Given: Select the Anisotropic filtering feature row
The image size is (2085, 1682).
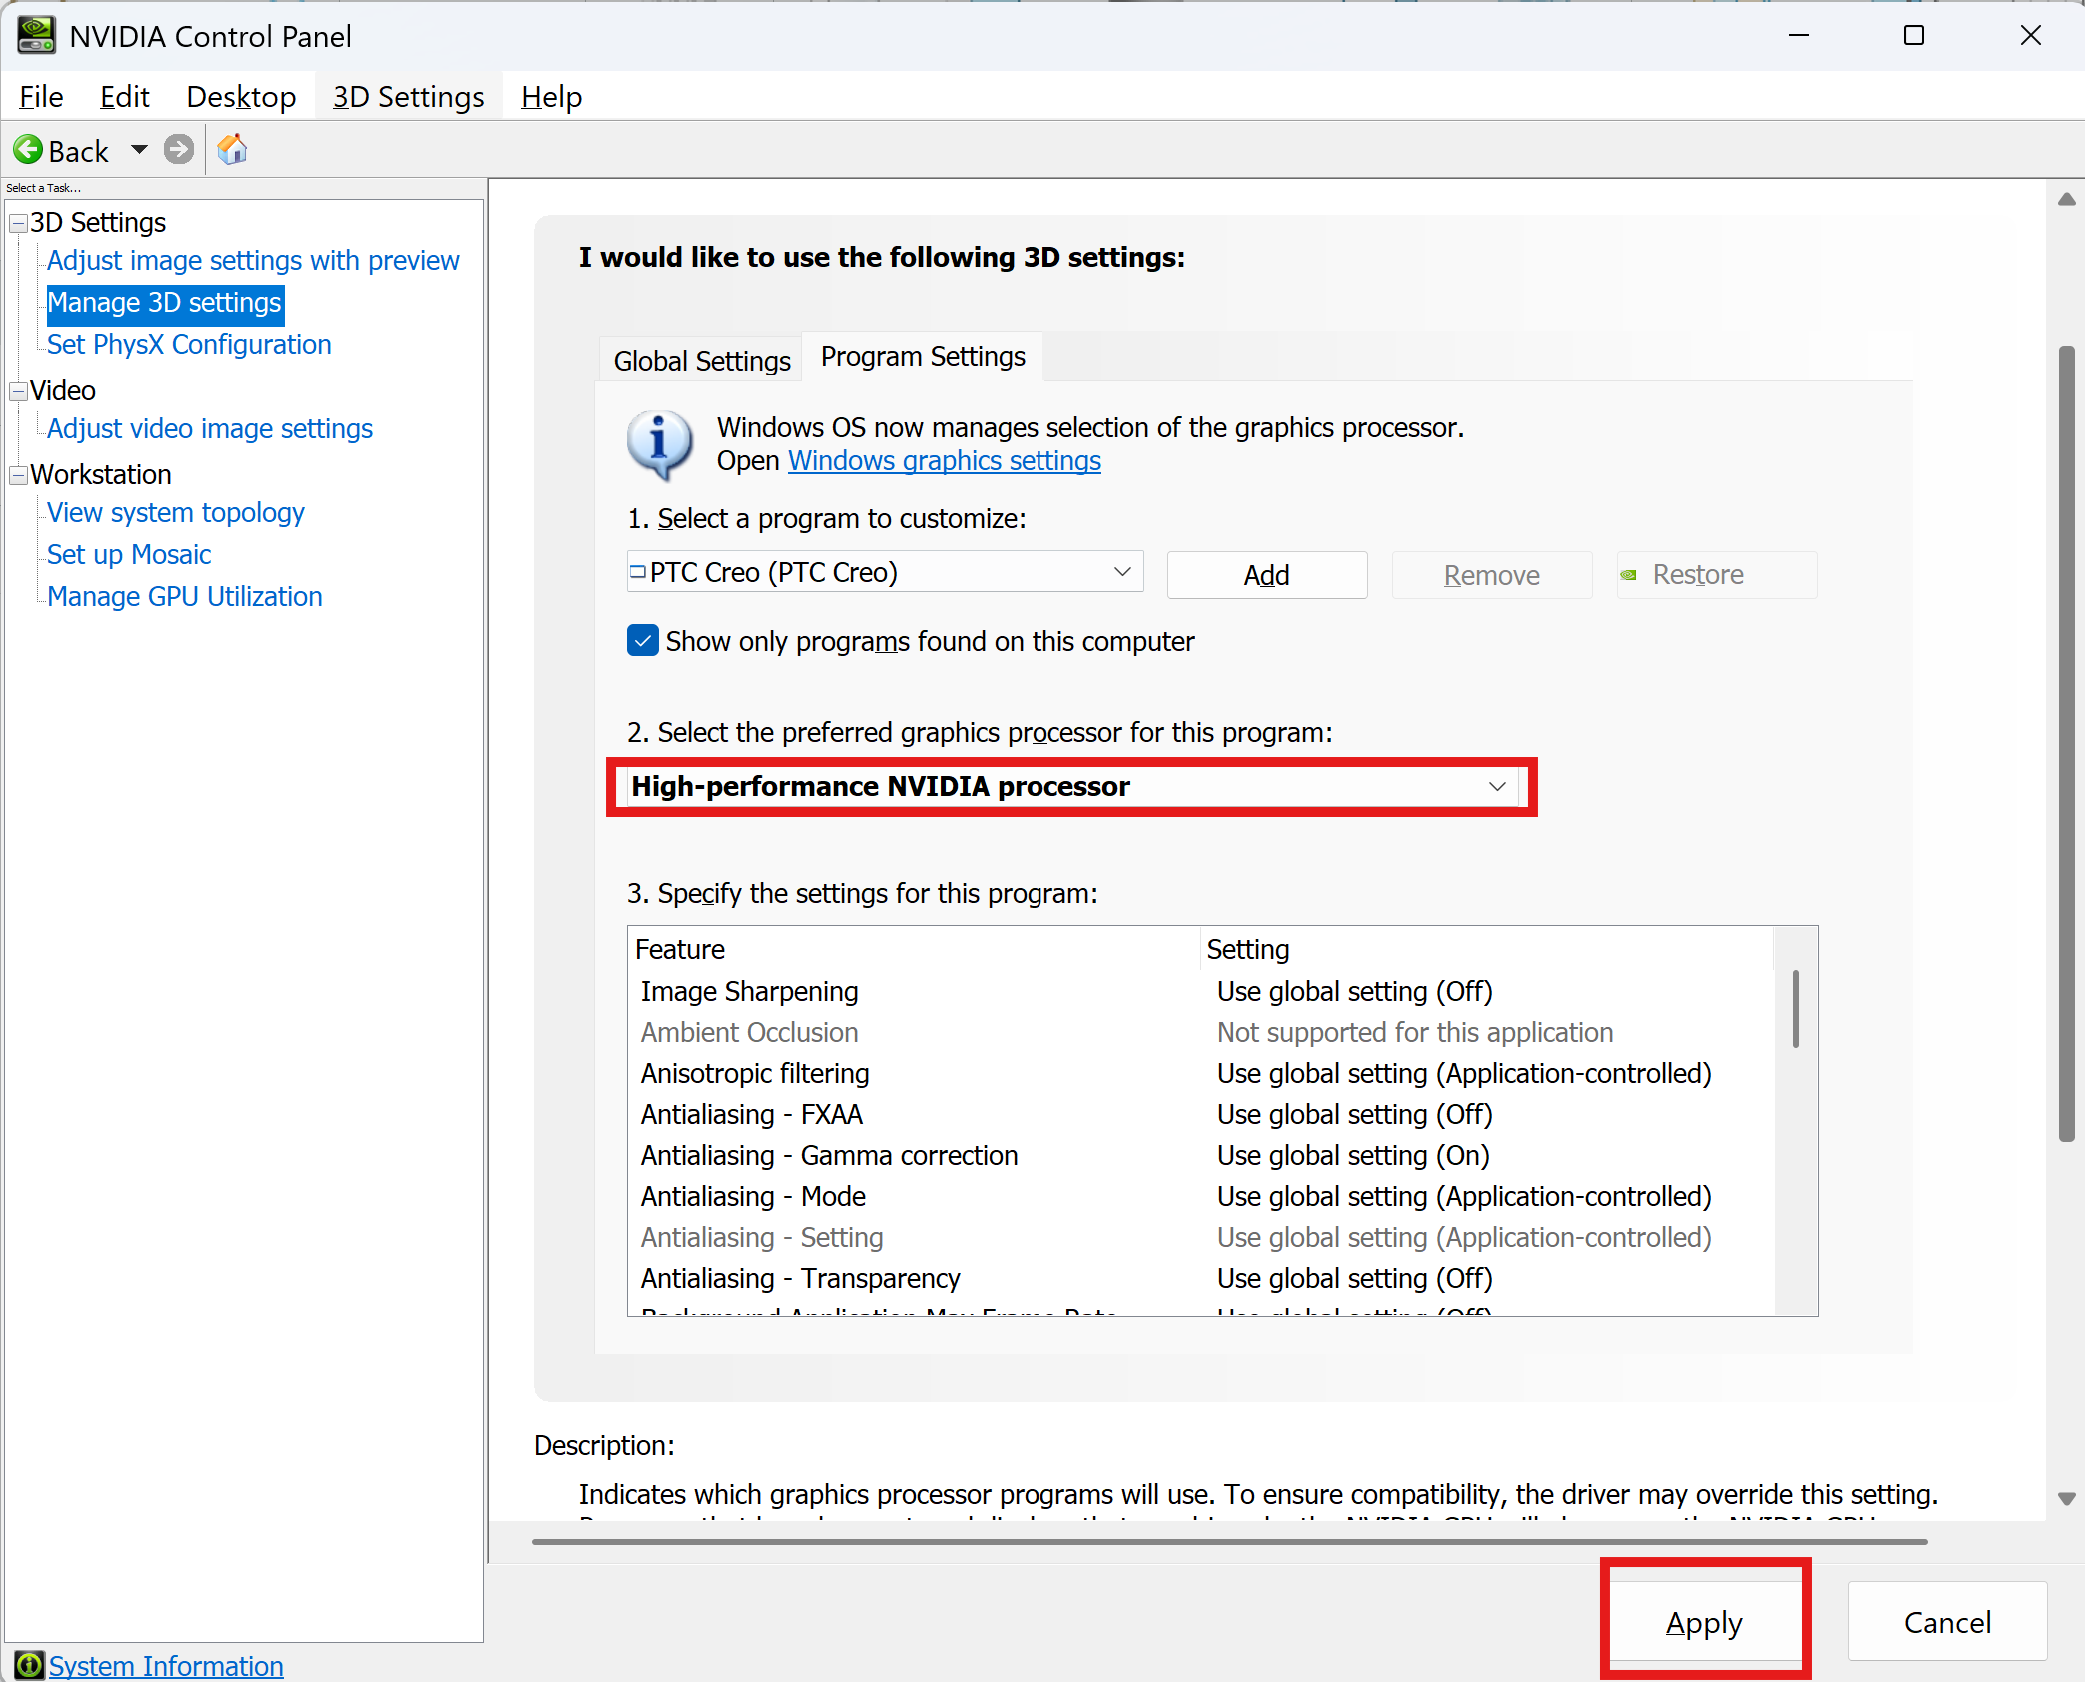Looking at the screenshot, I should click(x=1200, y=1074).
